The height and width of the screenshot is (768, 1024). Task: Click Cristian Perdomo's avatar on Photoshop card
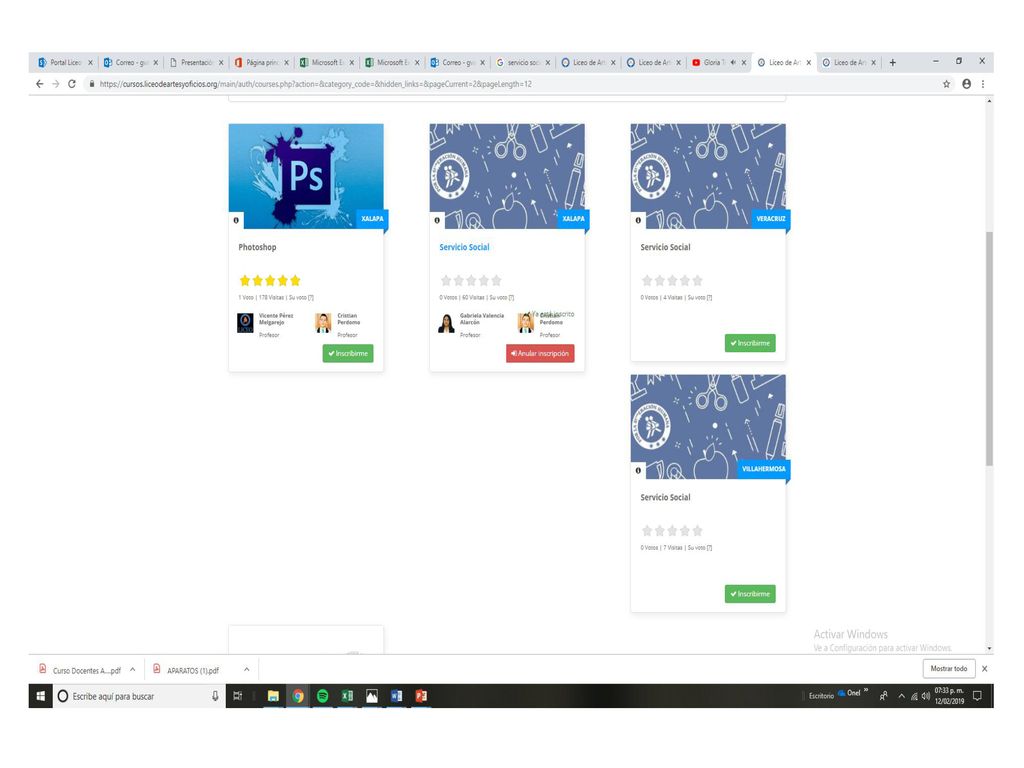coord(323,323)
